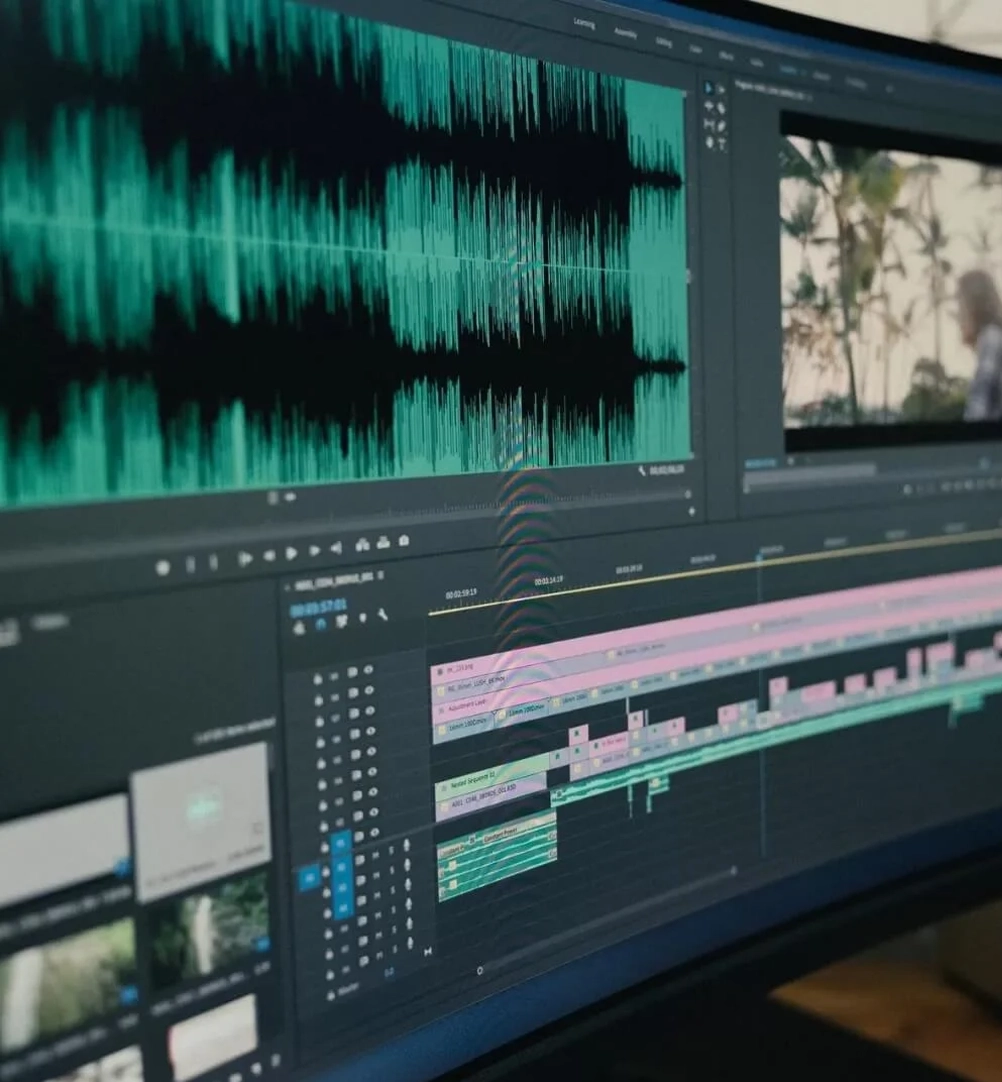This screenshot has height=1082, width=1002.
Task: Export a frame with the camera icon
Action: [404, 541]
